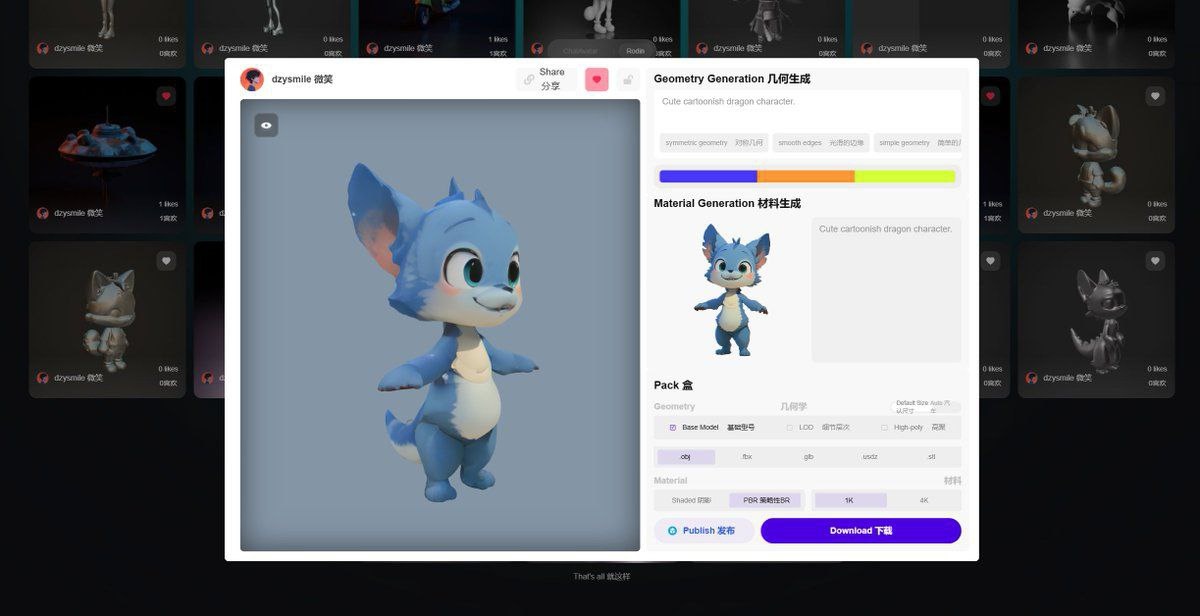The height and width of the screenshot is (616, 1200).
Task: Click the Material Generation 材料生成 heading
Action: tap(727, 203)
